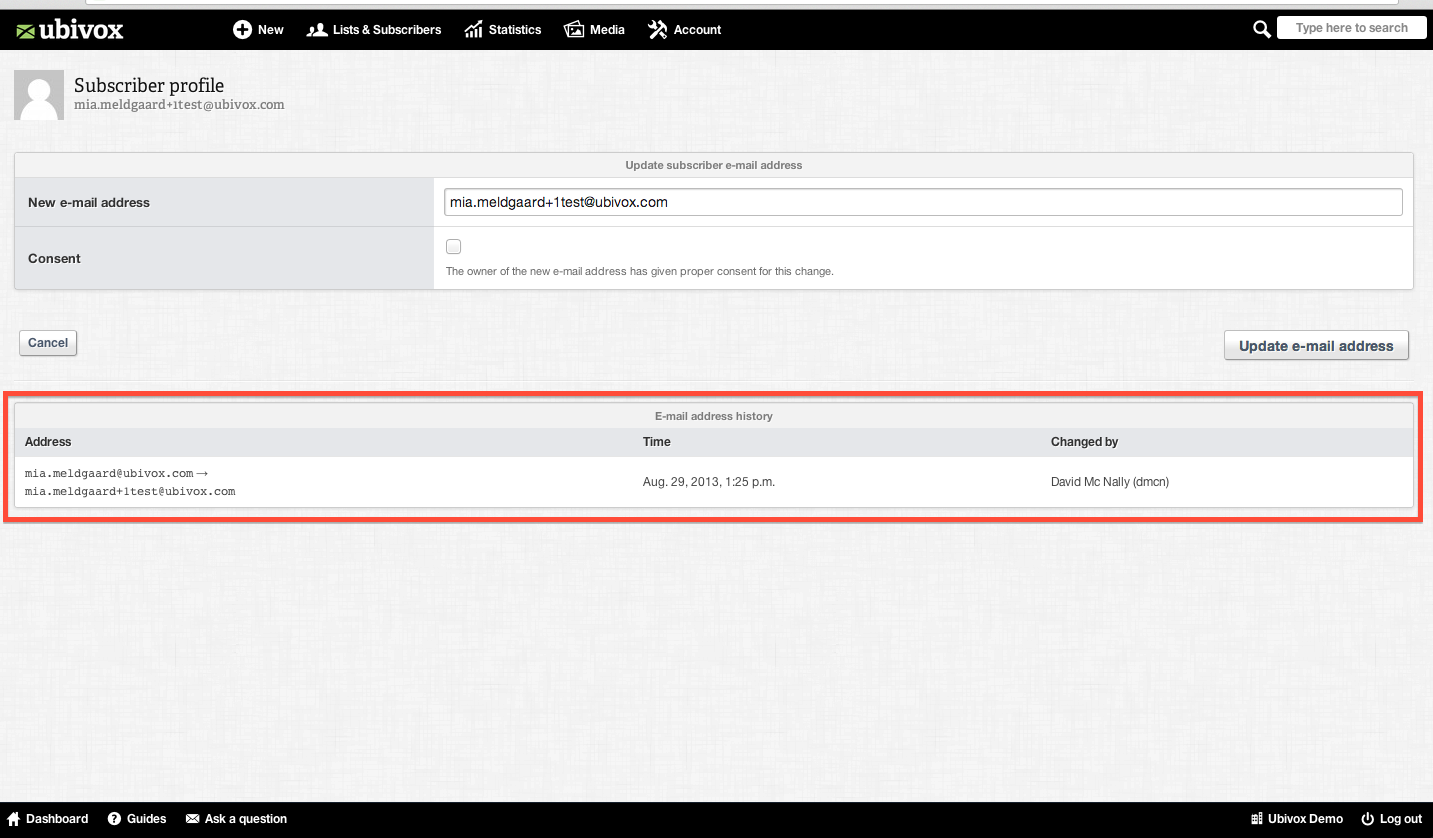The height and width of the screenshot is (838, 1433).
Task: Click the Subscriber profile heading
Action: 149,86
